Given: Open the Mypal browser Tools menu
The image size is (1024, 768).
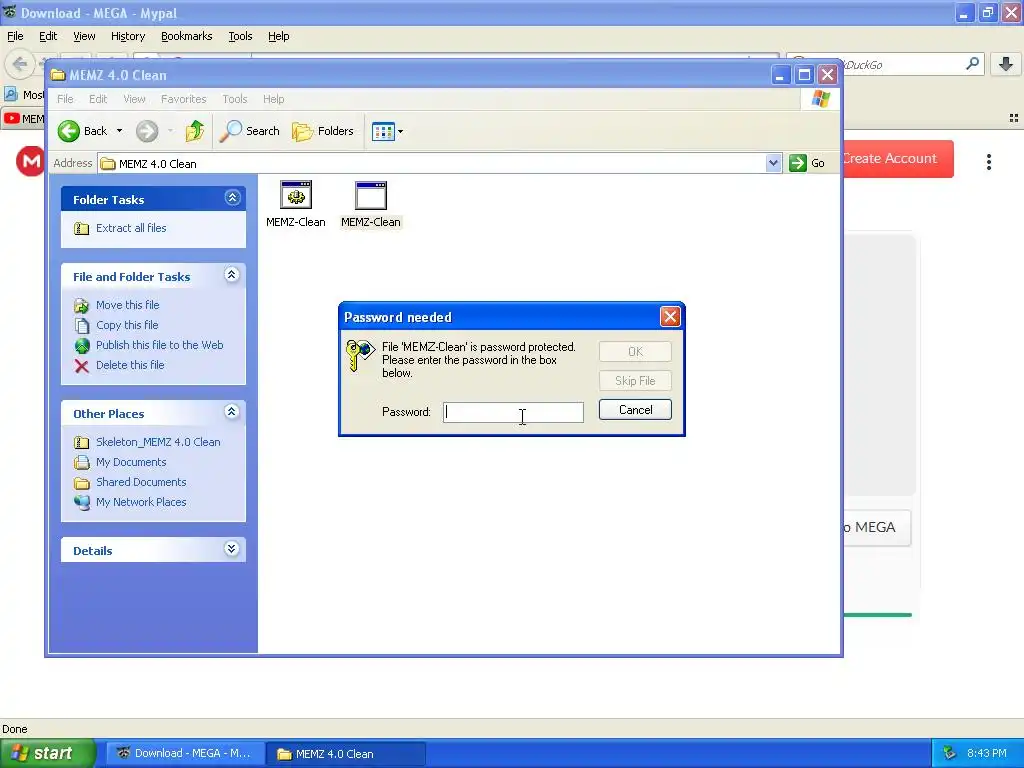Looking at the screenshot, I should pyautogui.click(x=240, y=37).
